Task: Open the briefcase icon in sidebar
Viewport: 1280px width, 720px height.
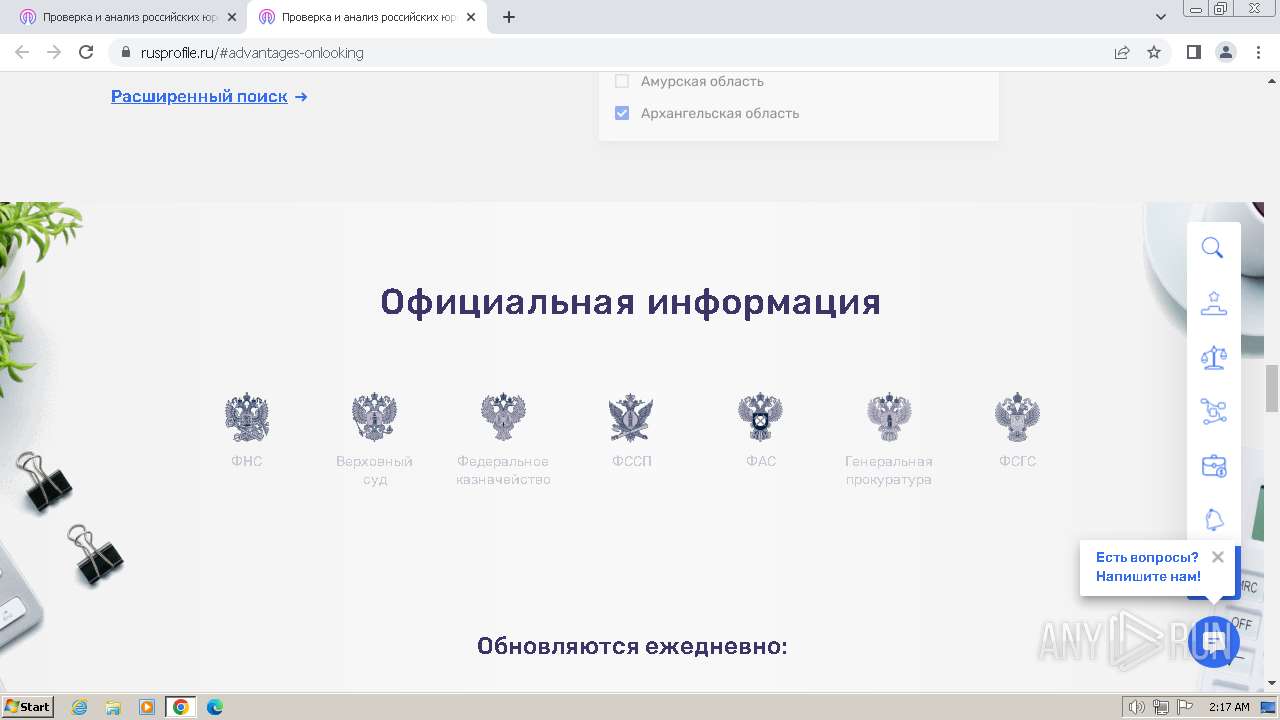Action: click(1213, 466)
